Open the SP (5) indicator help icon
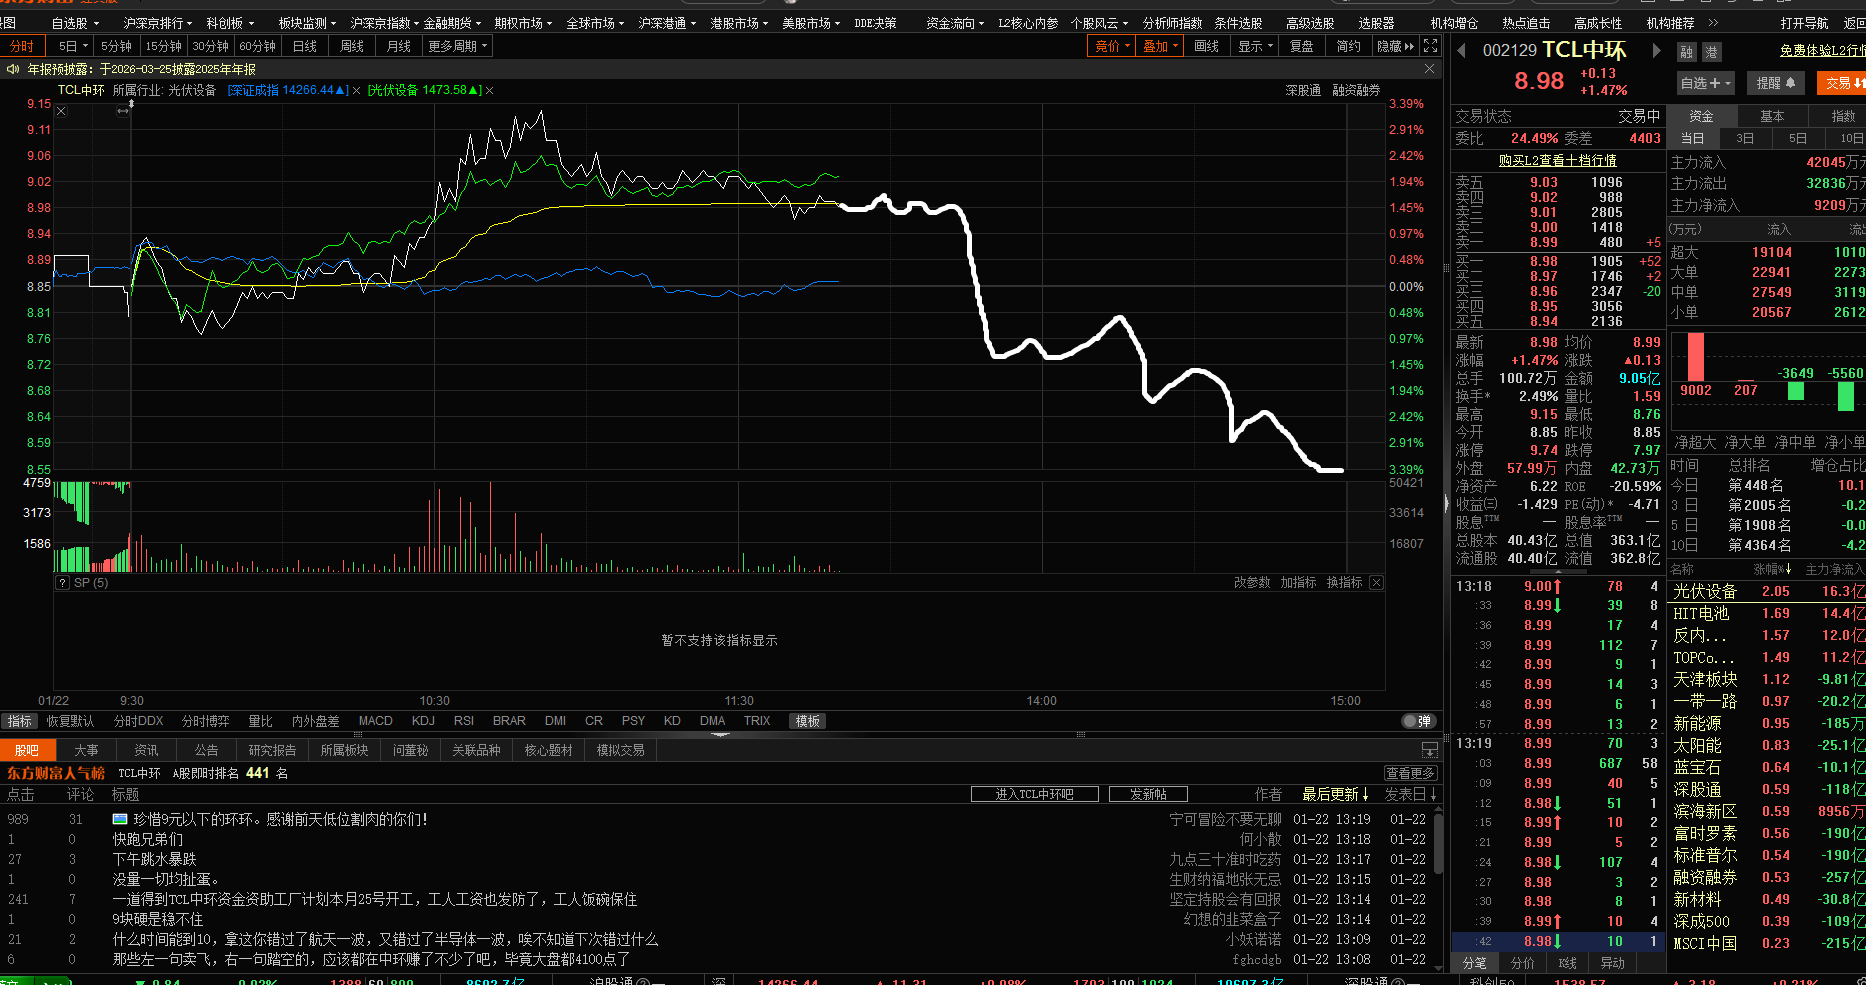 coord(62,583)
